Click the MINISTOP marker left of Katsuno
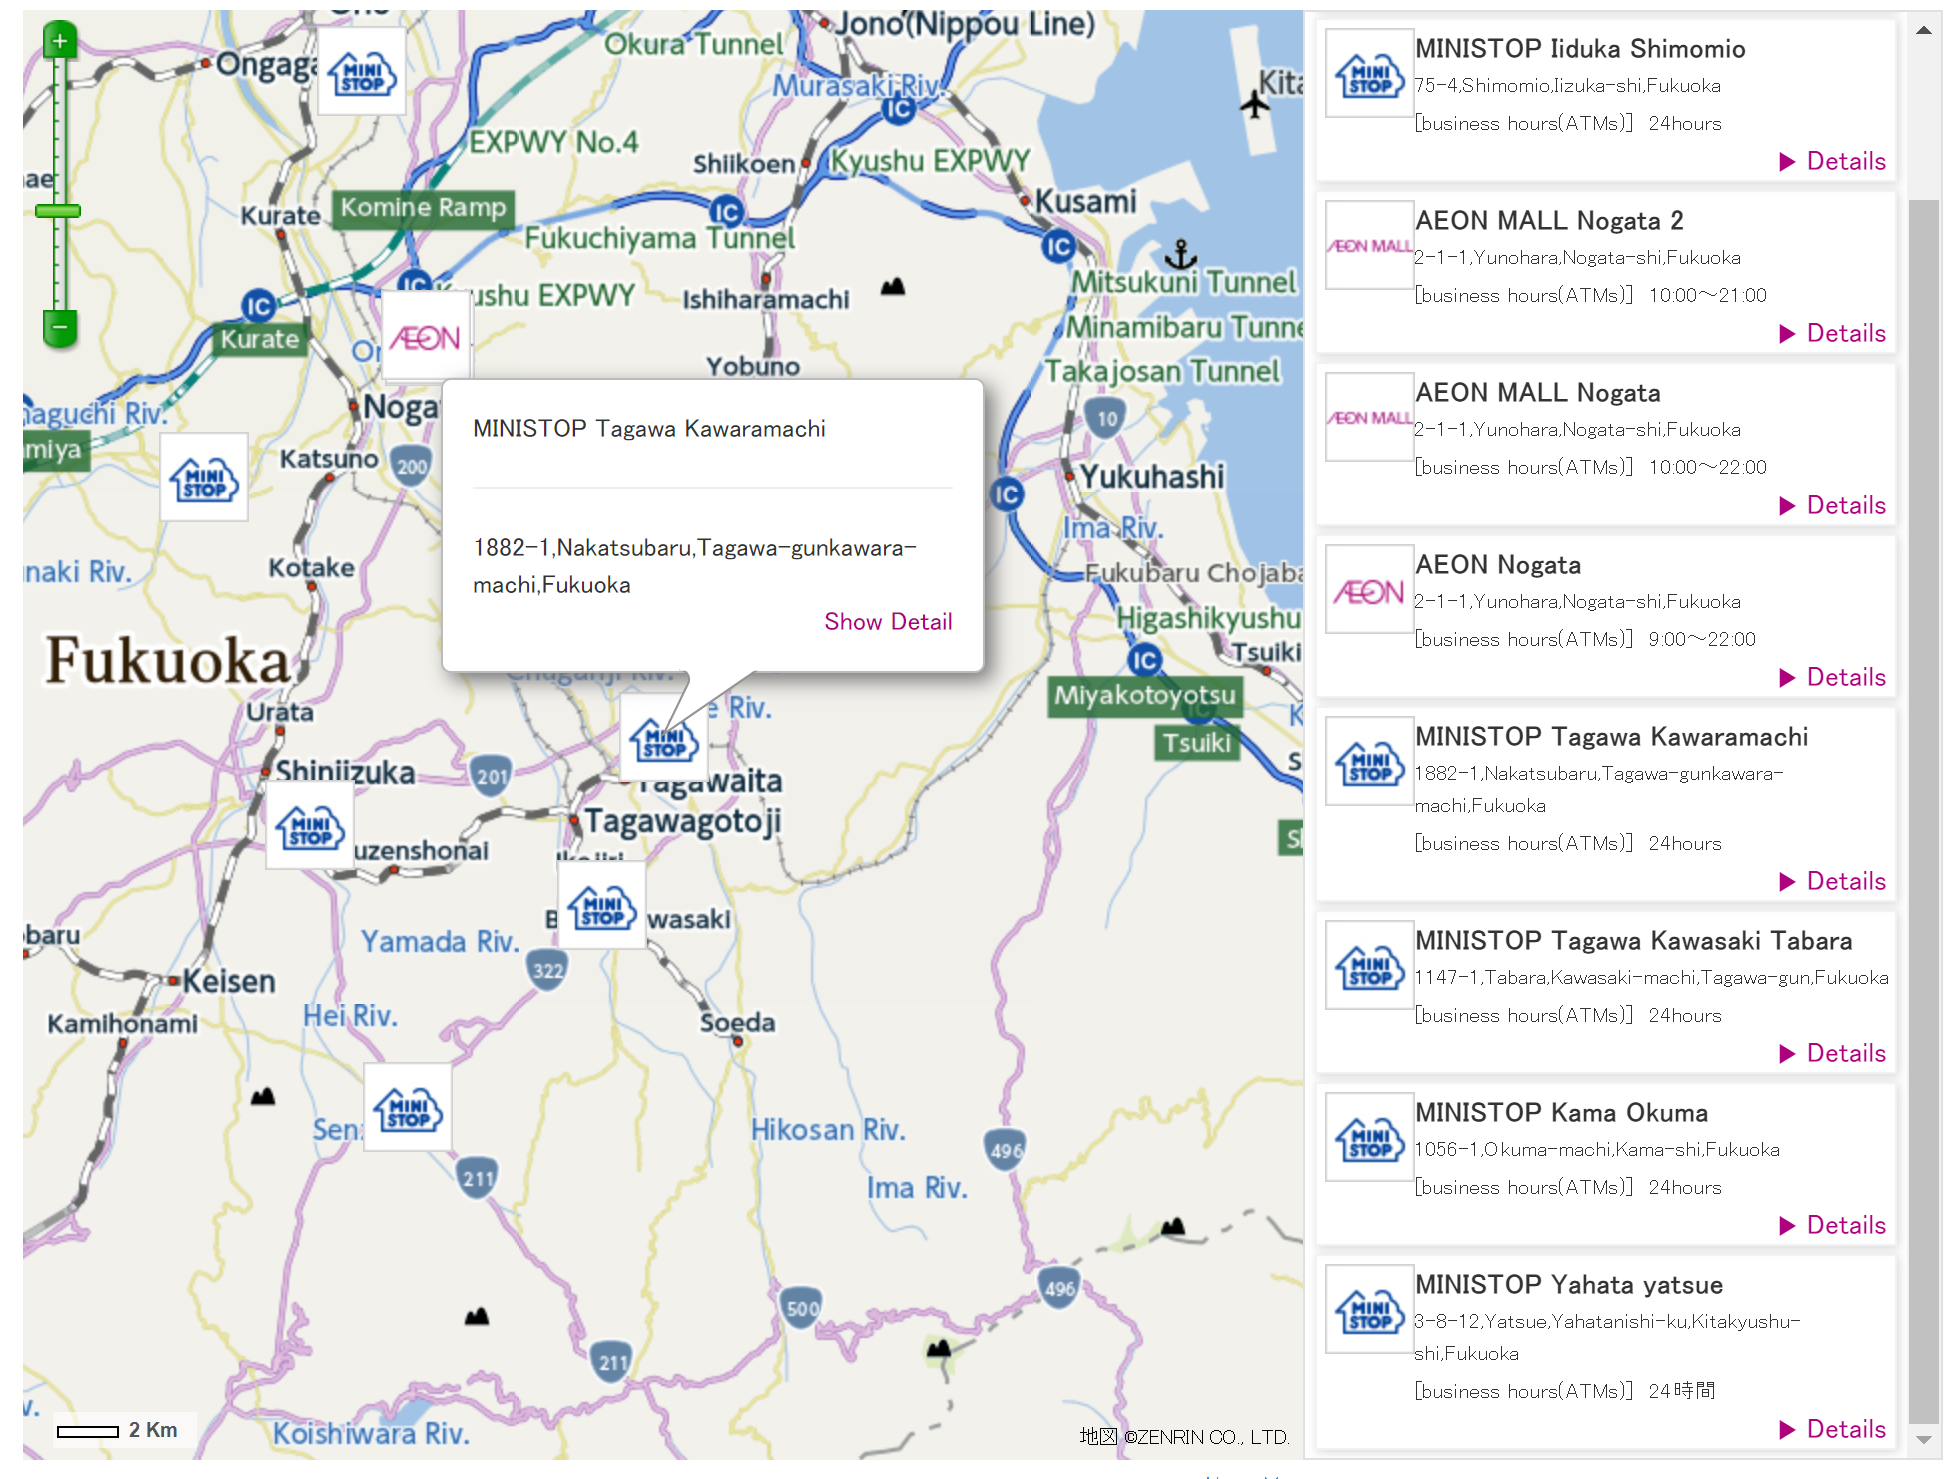The image size is (1955, 1479). (204, 477)
